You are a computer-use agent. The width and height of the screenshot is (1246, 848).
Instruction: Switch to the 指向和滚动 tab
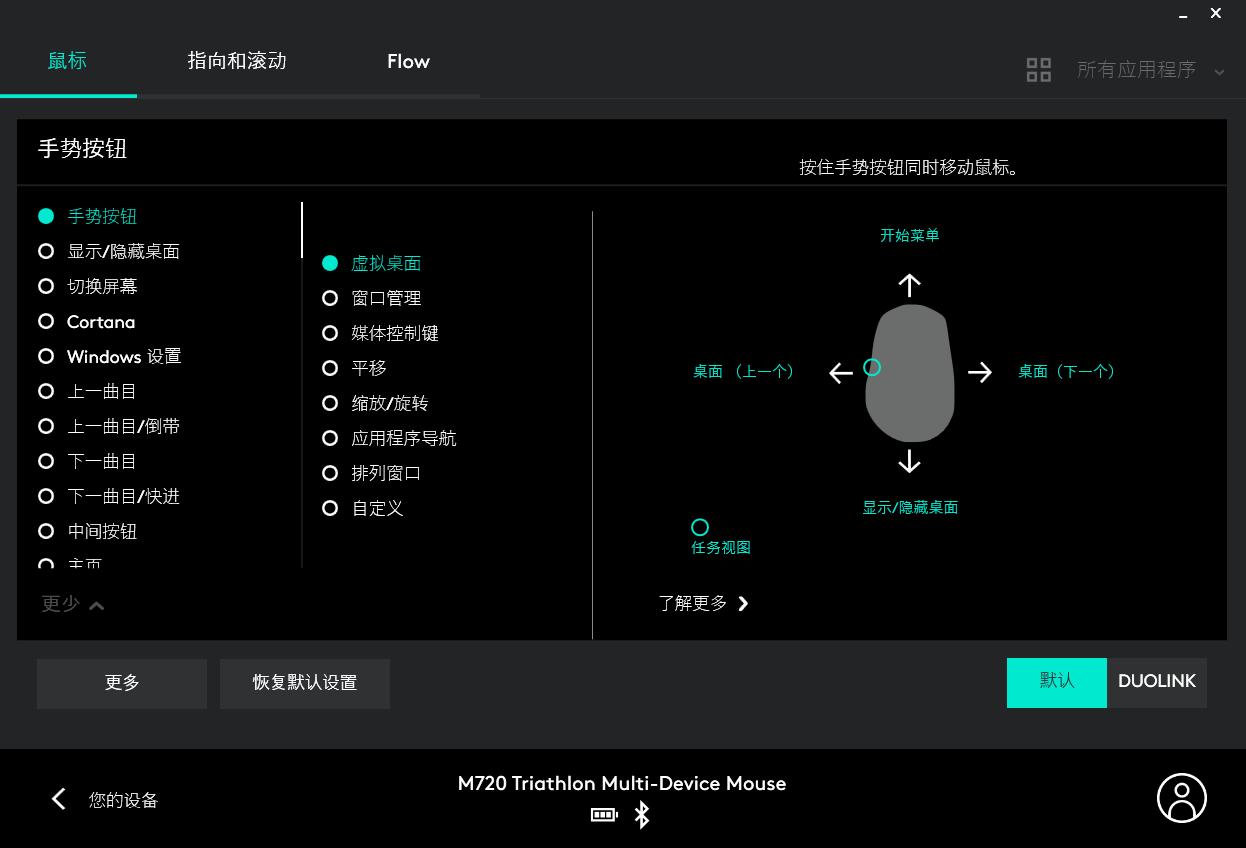pos(236,61)
